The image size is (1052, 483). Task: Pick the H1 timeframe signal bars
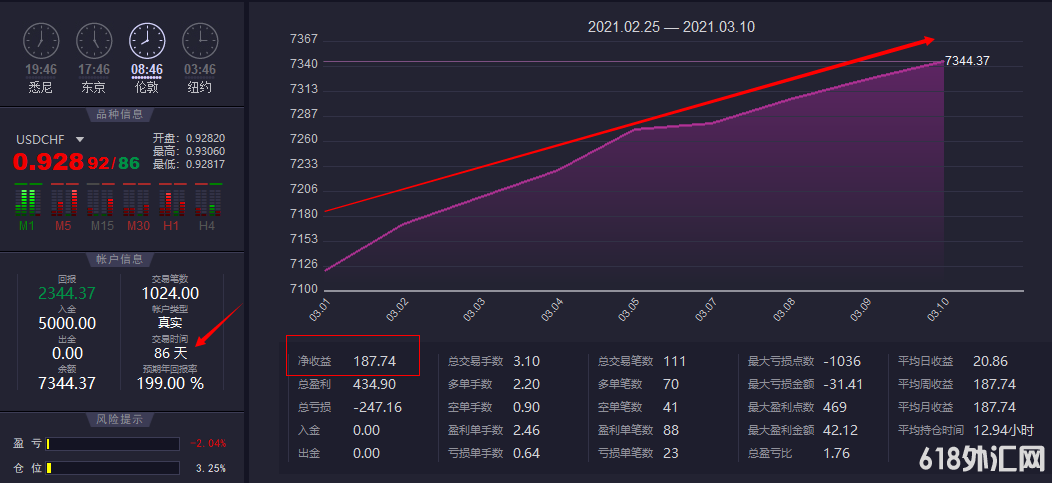pos(172,201)
